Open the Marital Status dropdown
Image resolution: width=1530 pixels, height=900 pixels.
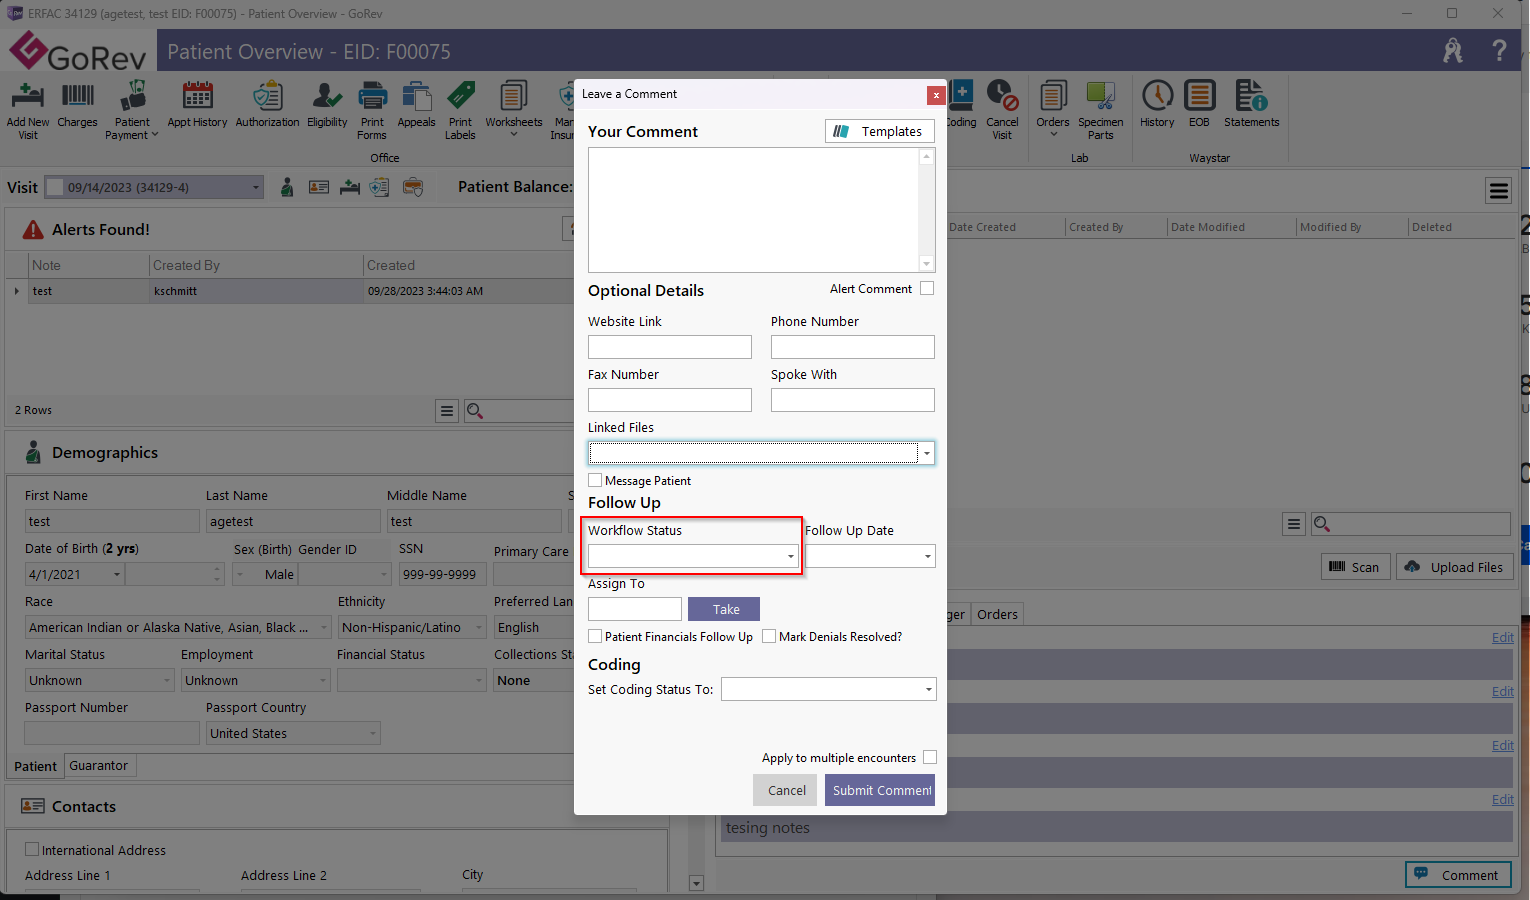coord(167,681)
